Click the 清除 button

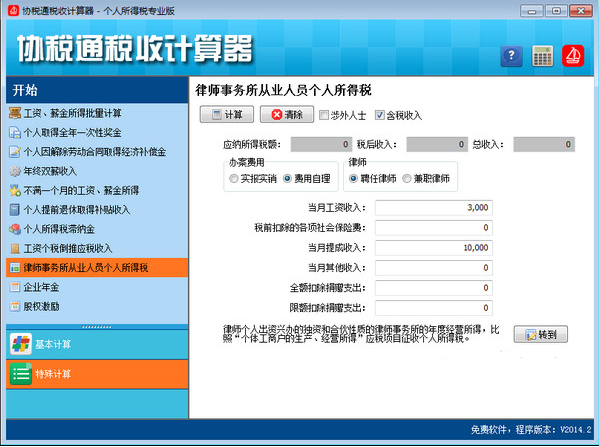click(x=287, y=114)
